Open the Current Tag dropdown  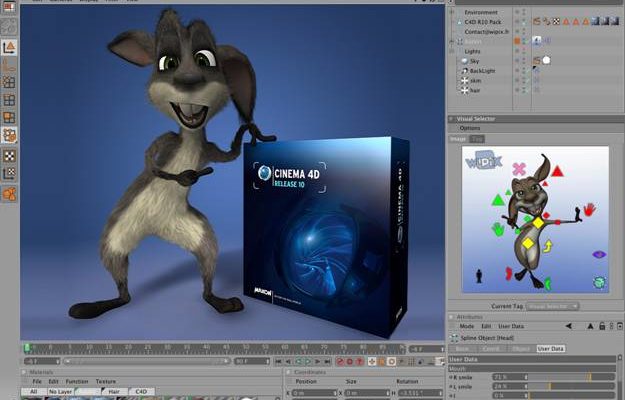pyautogui.click(x=552, y=306)
